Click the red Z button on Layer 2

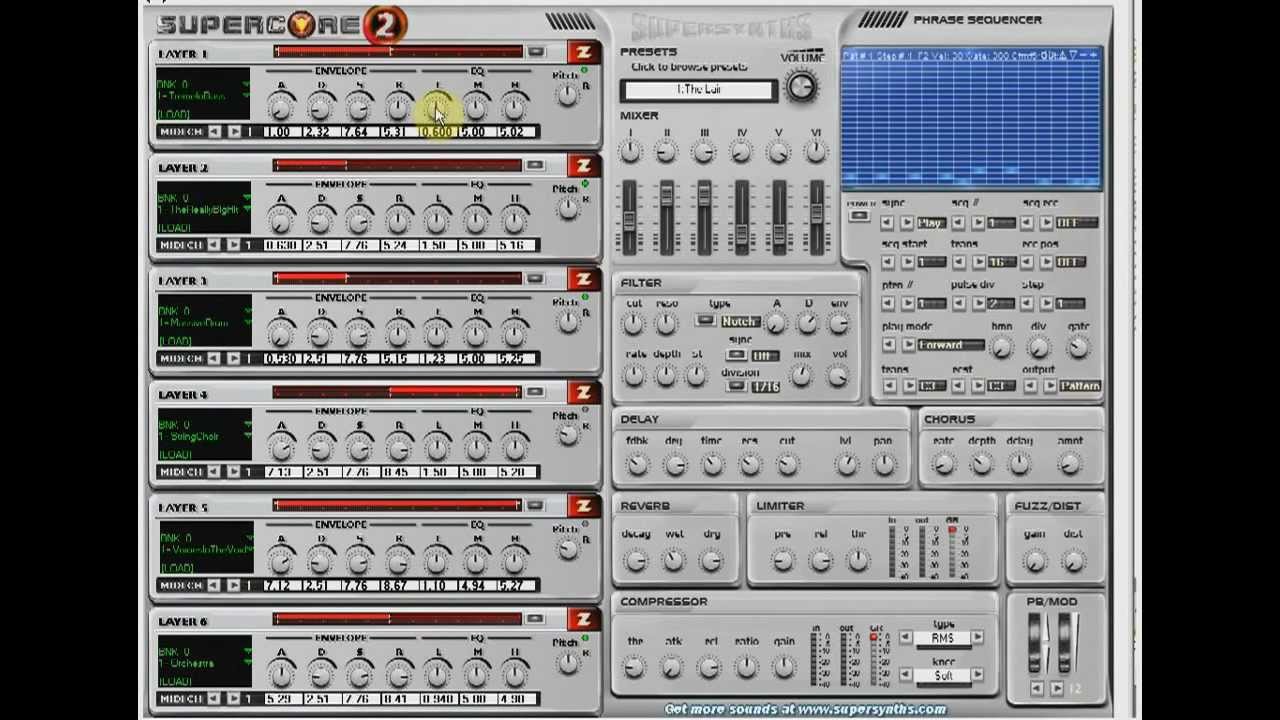click(582, 165)
